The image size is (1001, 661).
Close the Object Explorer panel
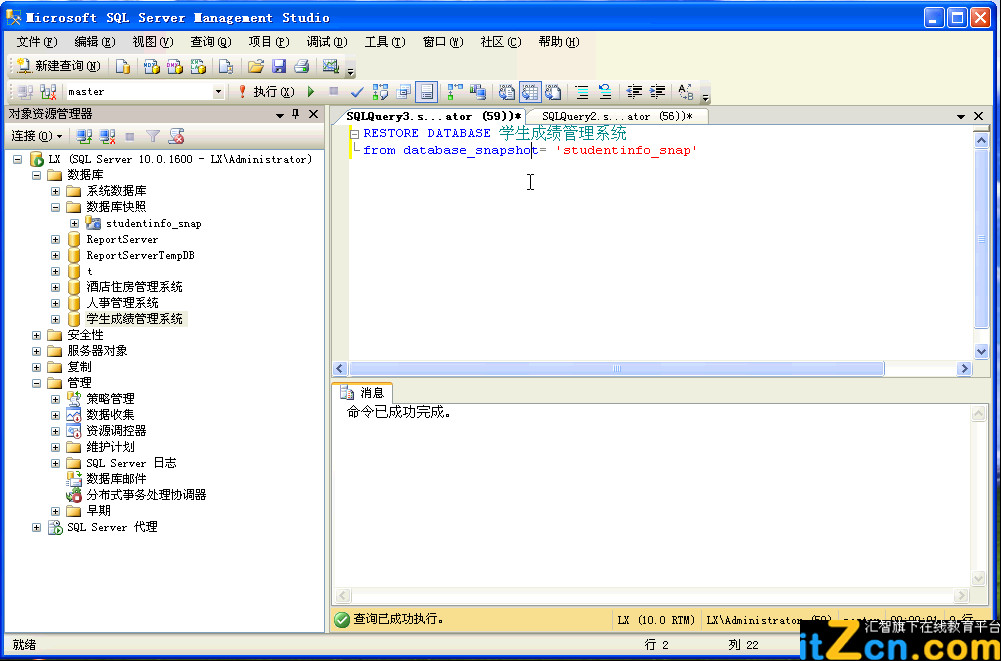point(313,114)
